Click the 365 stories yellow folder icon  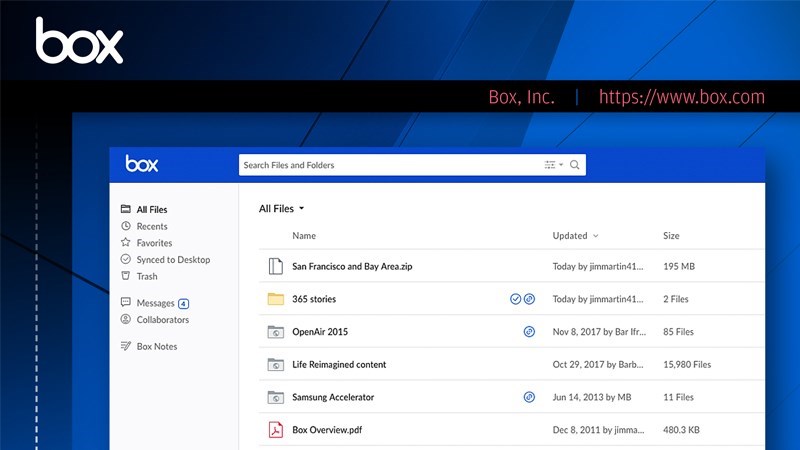pos(276,298)
